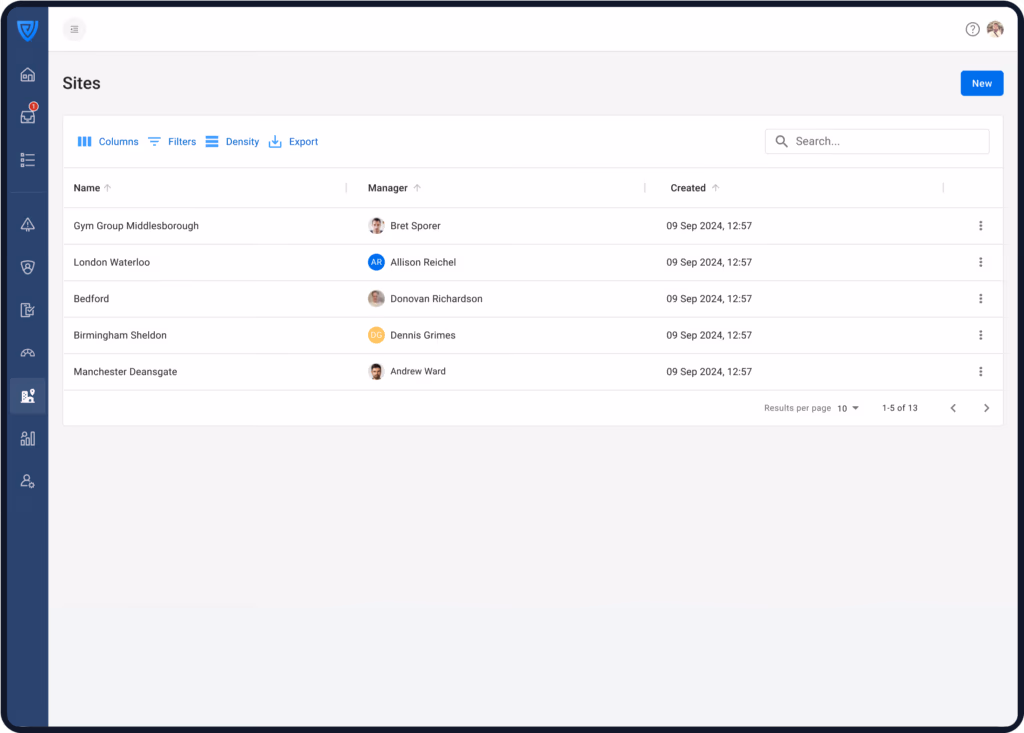
Task: Sort by the Name column header
Action: (x=87, y=188)
